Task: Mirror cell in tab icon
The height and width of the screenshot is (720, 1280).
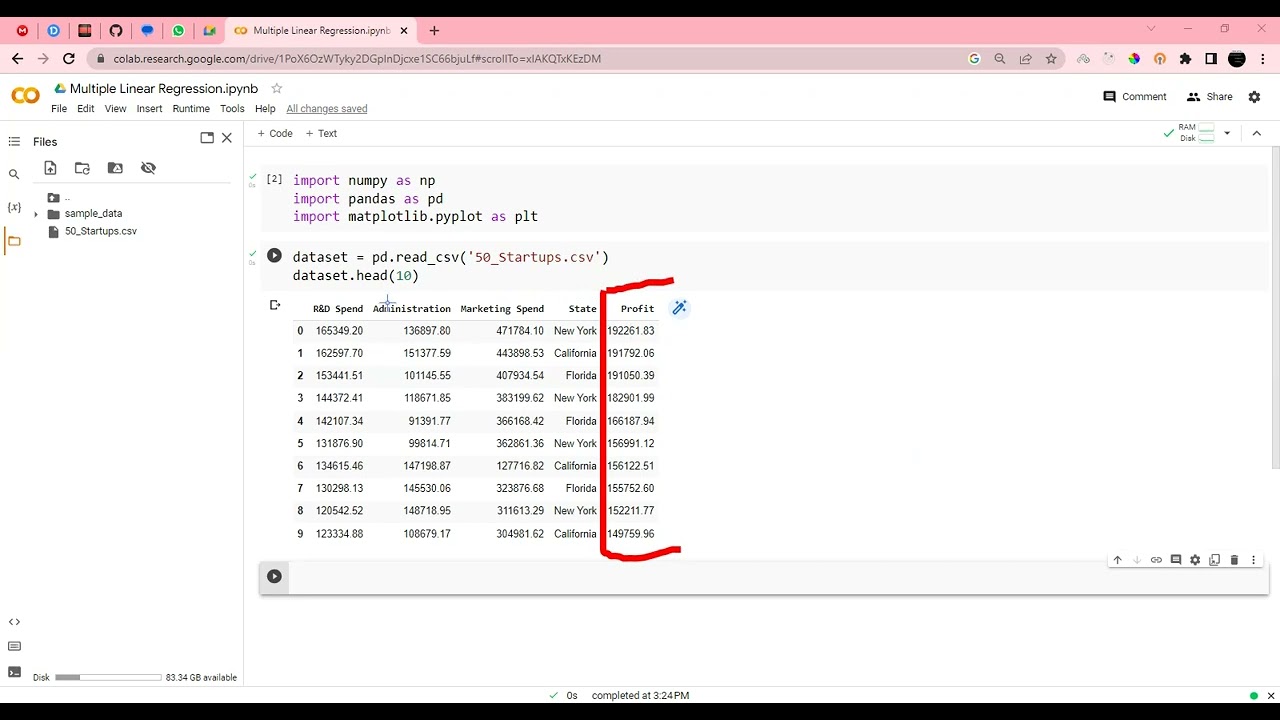Action: (x=1214, y=560)
